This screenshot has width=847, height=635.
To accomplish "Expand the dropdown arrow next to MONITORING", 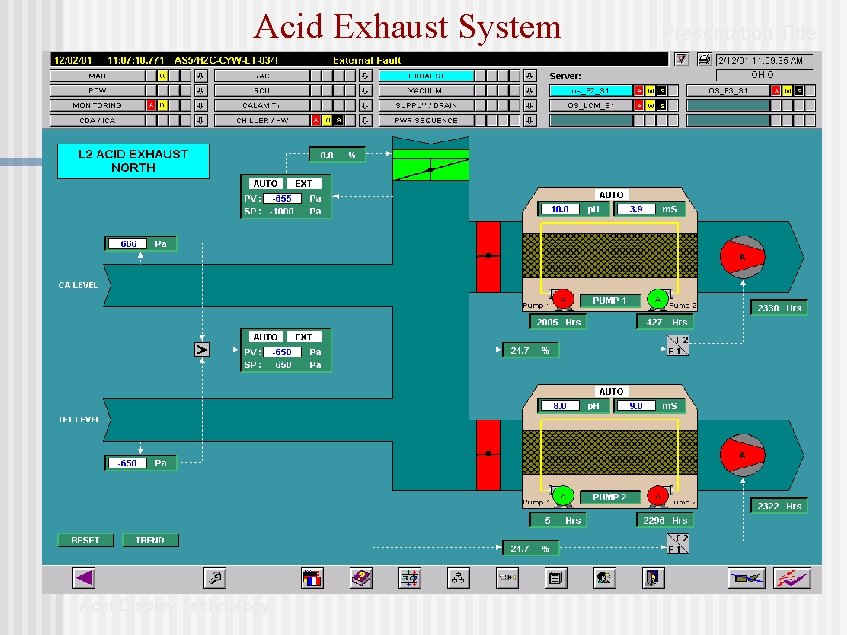I will pyautogui.click(x=200, y=105).
